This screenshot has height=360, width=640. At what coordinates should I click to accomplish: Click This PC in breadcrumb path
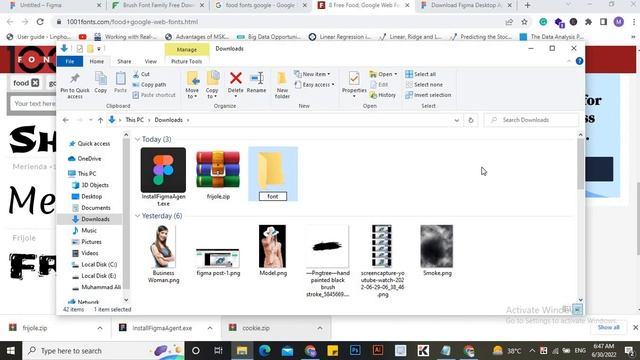click(135, 120)
